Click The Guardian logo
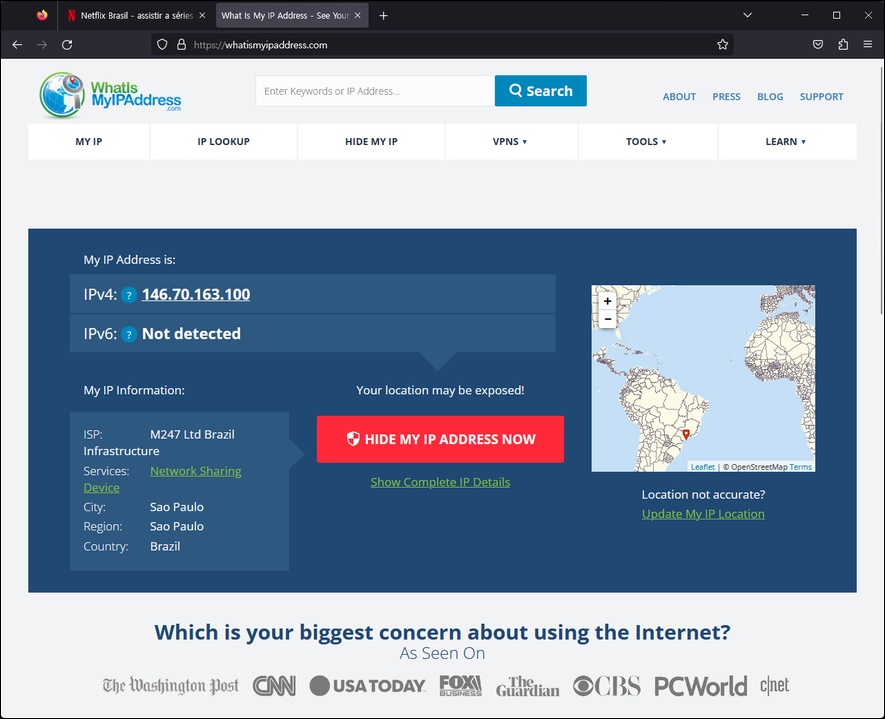The width and height of the screenshot is (885, 719). coord(528,686)
